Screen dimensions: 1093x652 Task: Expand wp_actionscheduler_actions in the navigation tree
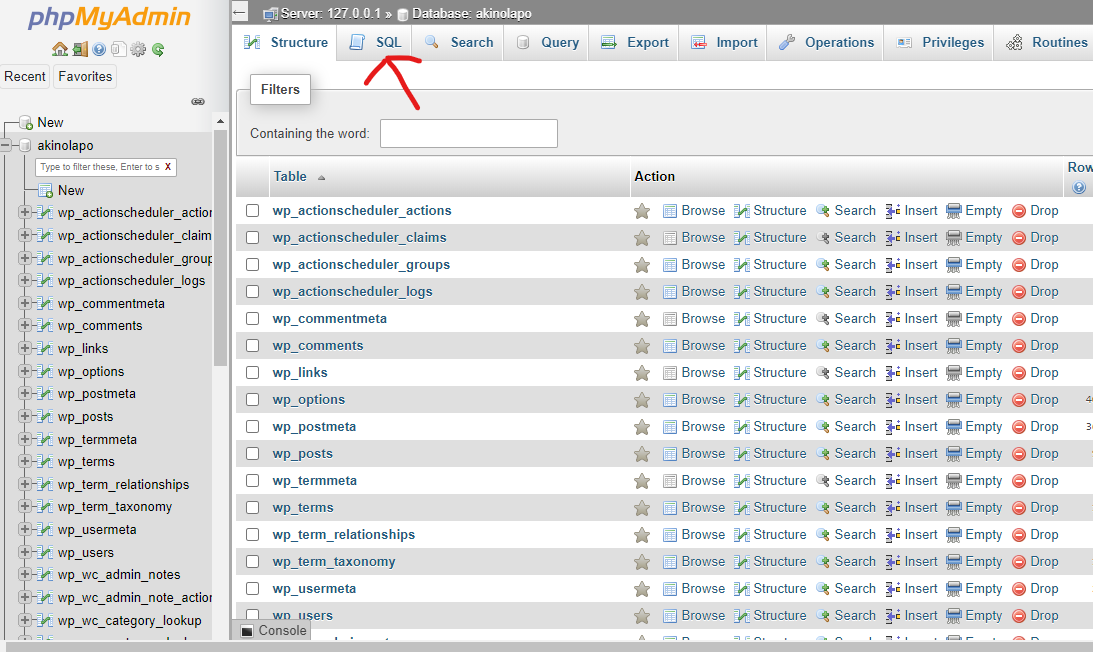point(24,212)
